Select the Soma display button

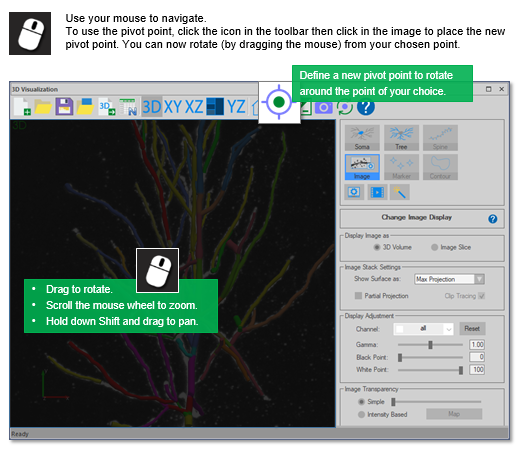pos(362,138)
